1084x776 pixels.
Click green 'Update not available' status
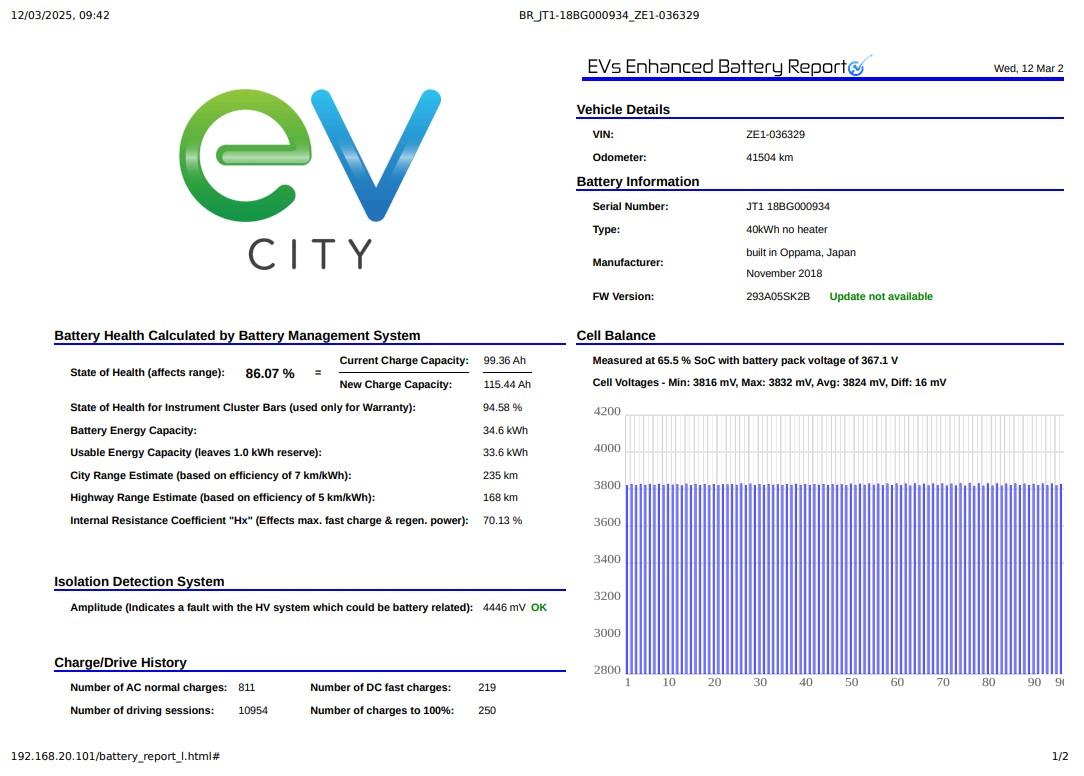[x=881, y=296]
